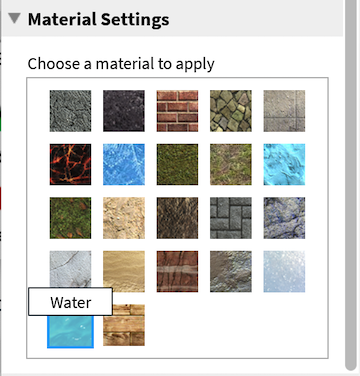This screenshot has height=376, width=360.
Task: Pick the Cracked Lava material
Action: 70,164
